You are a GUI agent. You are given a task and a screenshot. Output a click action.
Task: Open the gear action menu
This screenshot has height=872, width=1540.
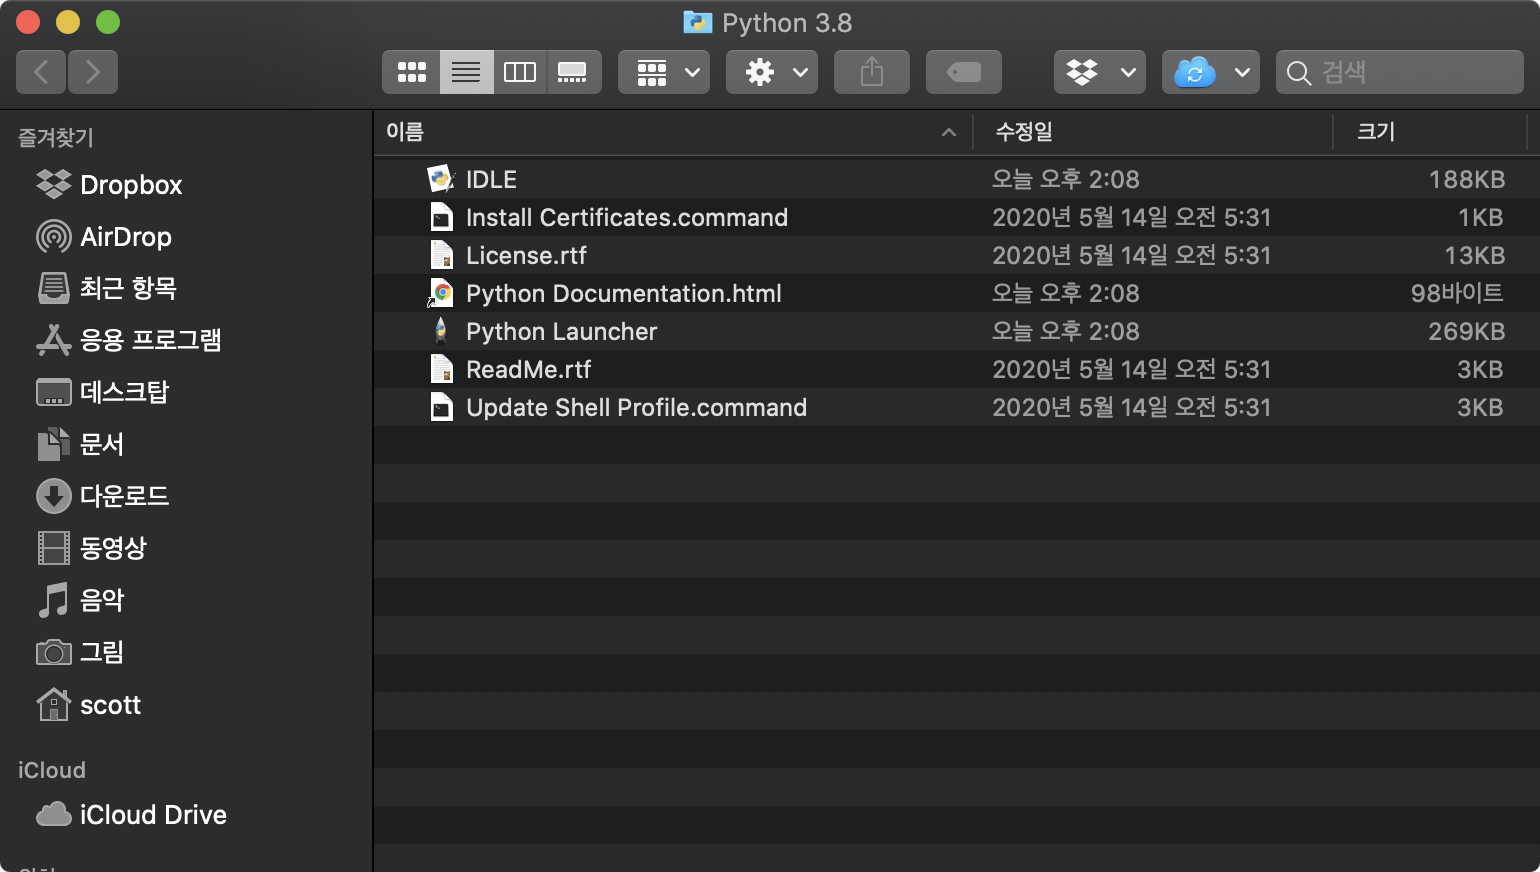click(x=772, y=72)
